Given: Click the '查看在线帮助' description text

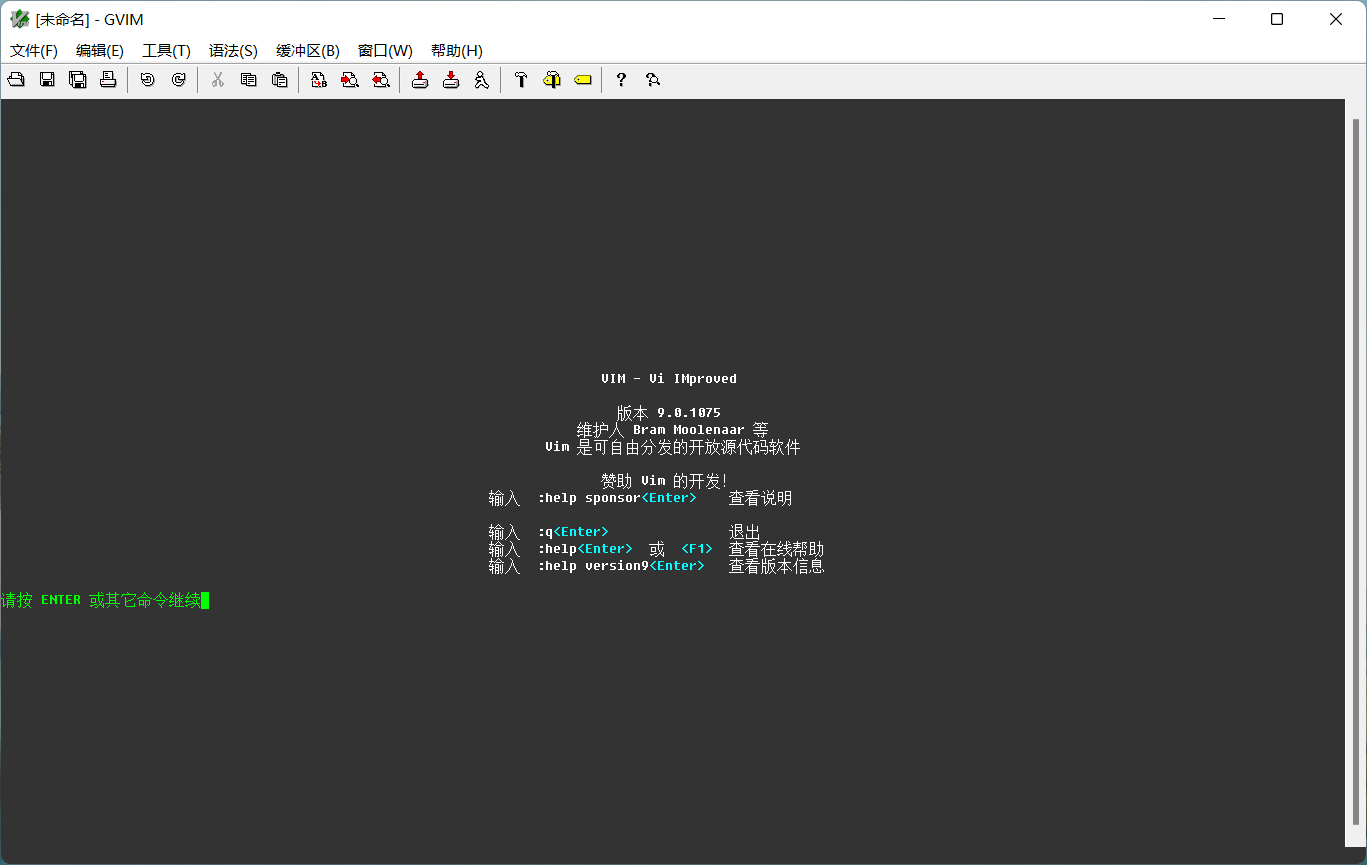Looking at the screenshot, I should click(777, 549).
